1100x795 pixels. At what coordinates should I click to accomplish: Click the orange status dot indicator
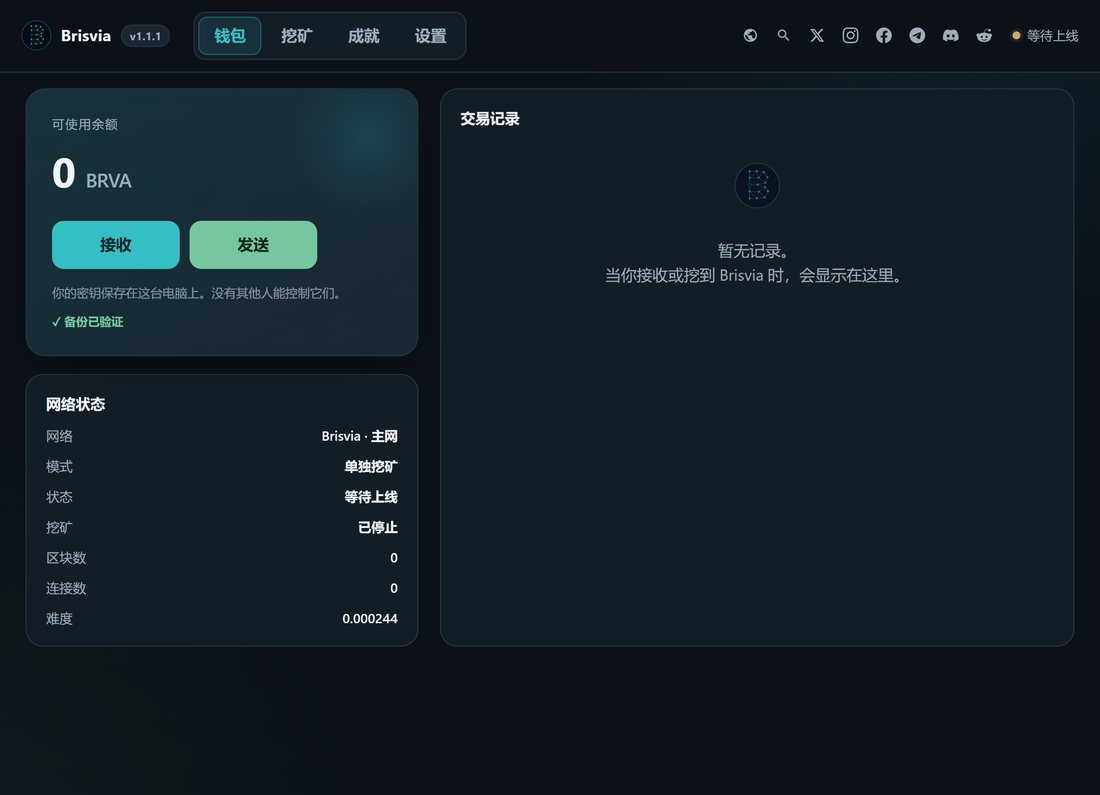[x=1016, y=35]
